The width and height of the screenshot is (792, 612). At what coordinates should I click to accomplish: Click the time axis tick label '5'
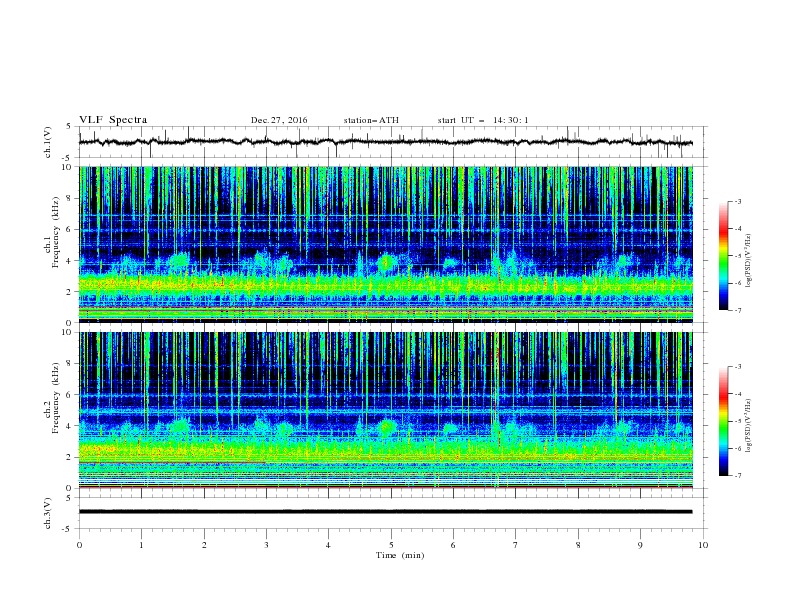[391, 545]
